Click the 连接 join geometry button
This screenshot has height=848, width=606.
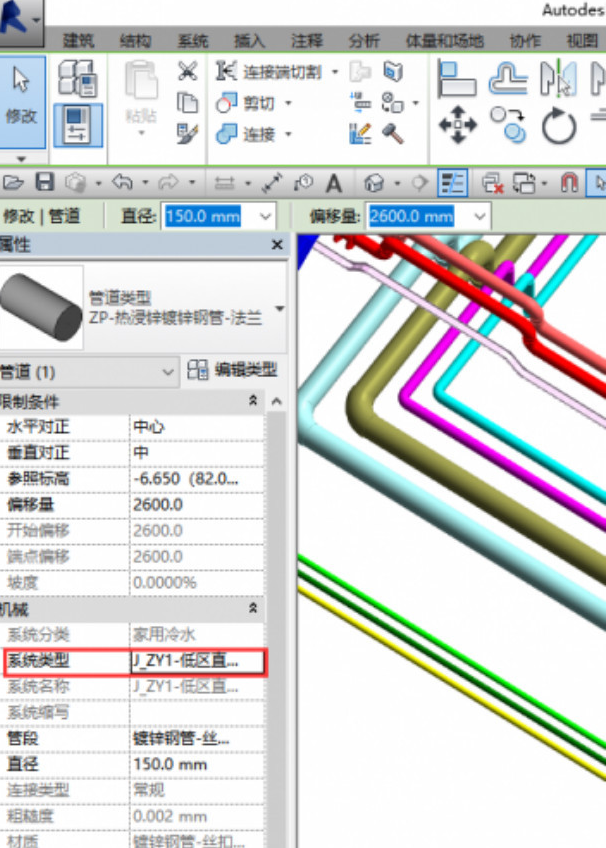click(x=250, y=134)
